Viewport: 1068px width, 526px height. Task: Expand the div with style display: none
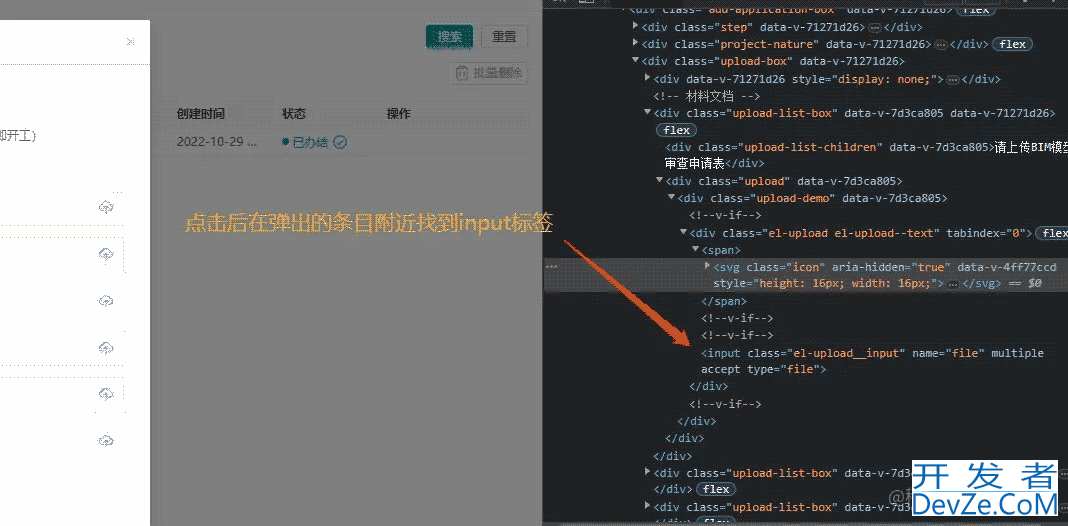[648, 78]
